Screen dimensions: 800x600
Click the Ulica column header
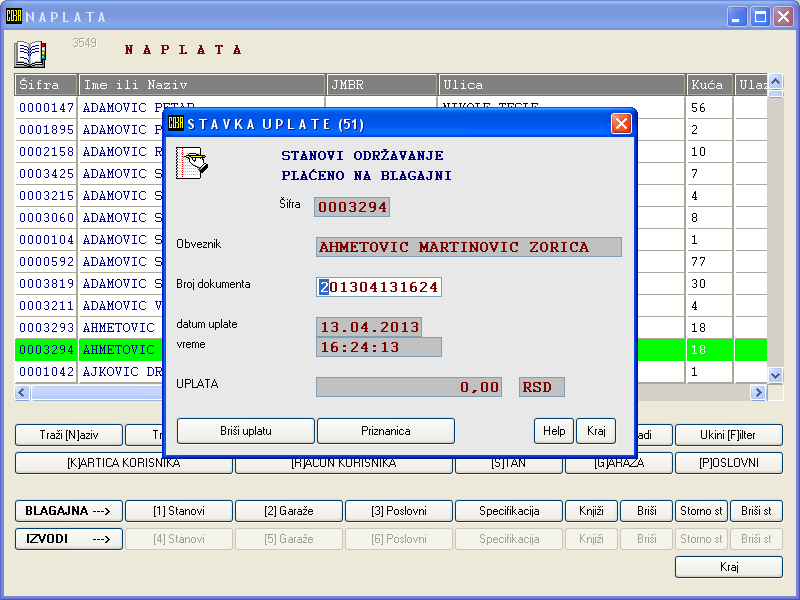pos(562,85)
